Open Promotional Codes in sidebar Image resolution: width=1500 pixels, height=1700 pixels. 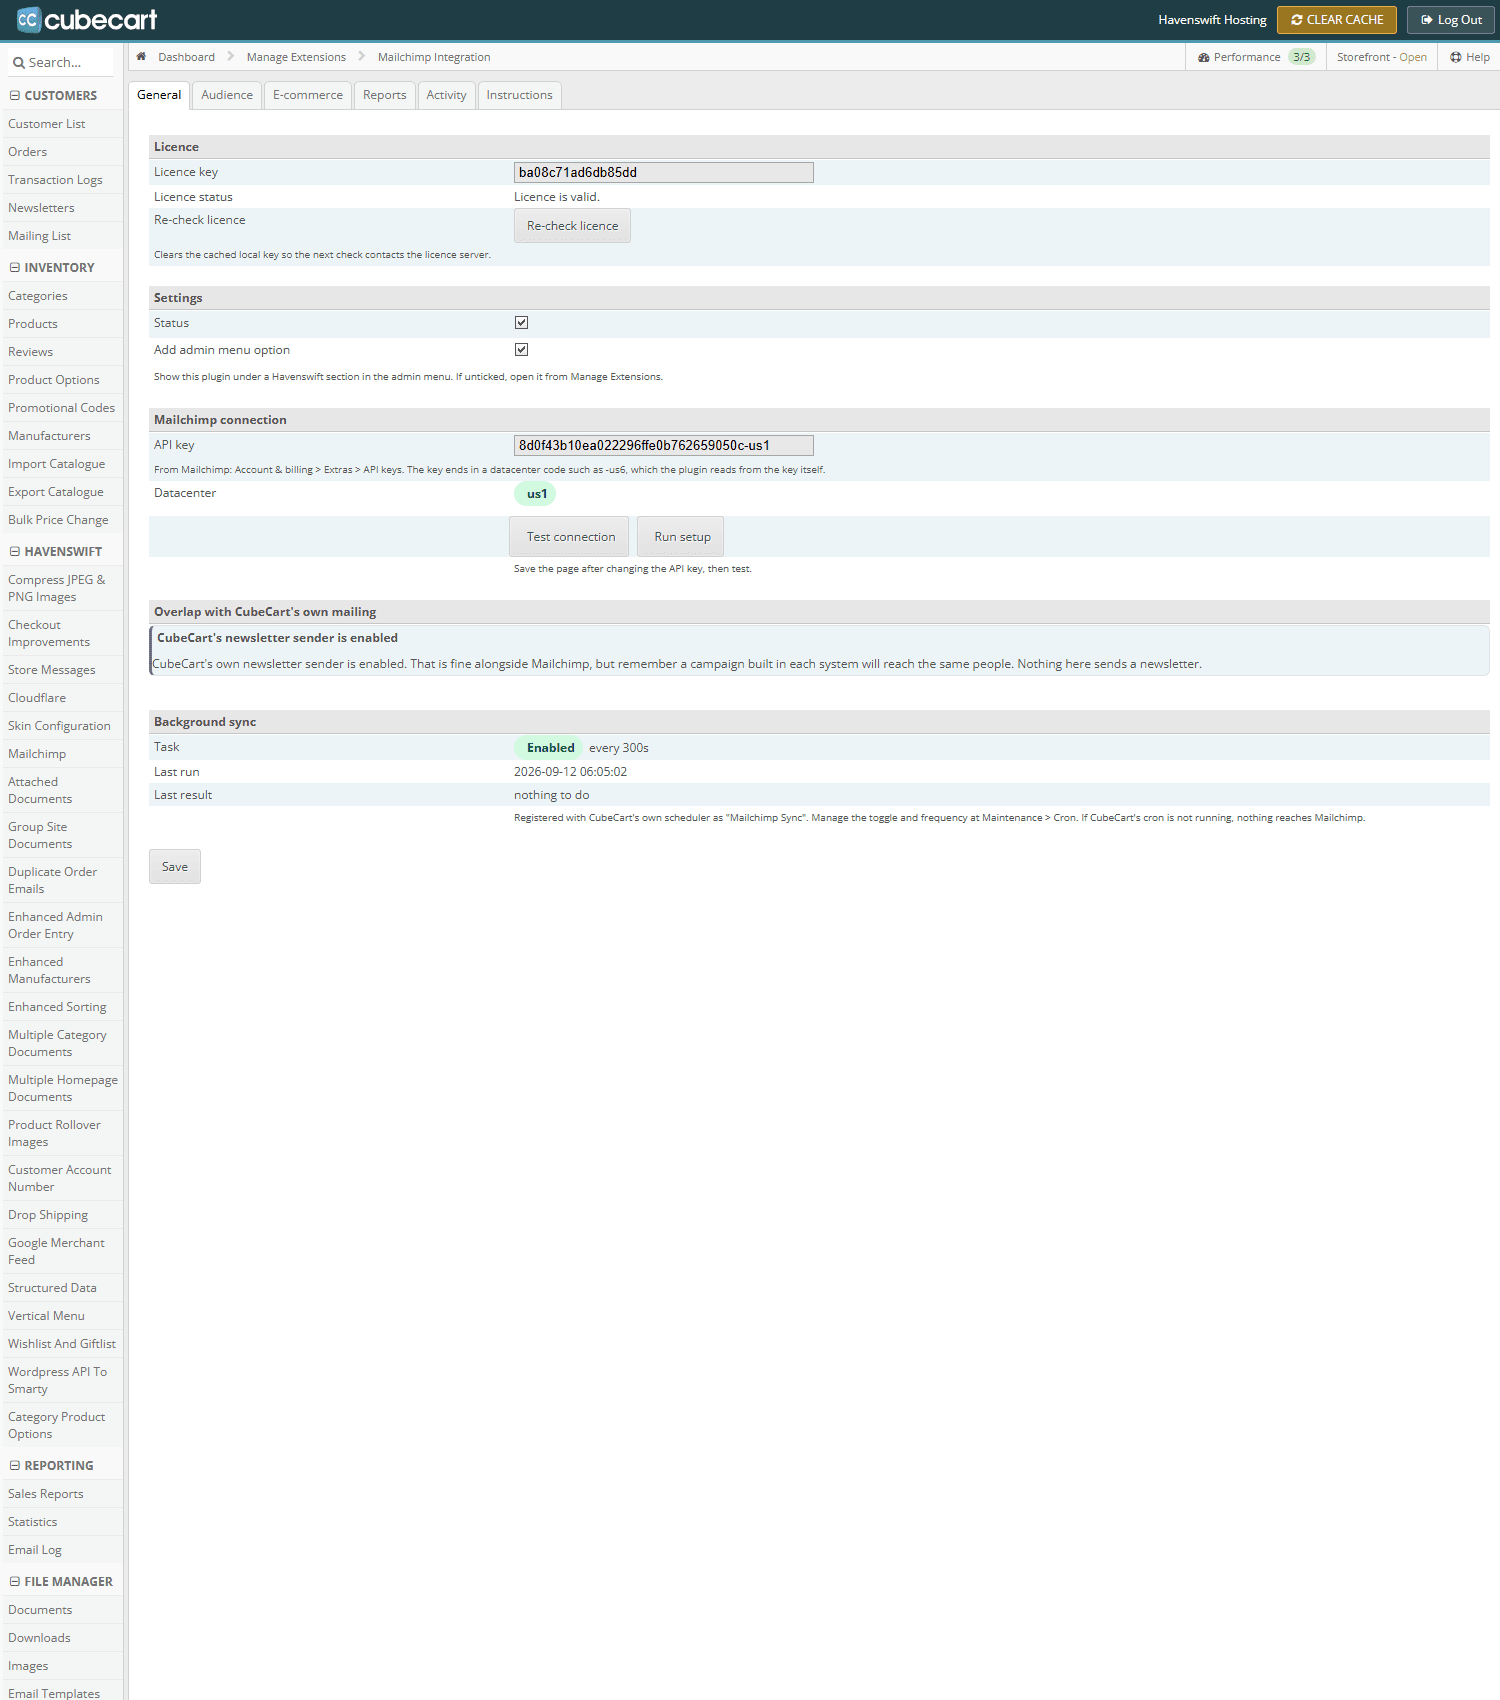62,408
